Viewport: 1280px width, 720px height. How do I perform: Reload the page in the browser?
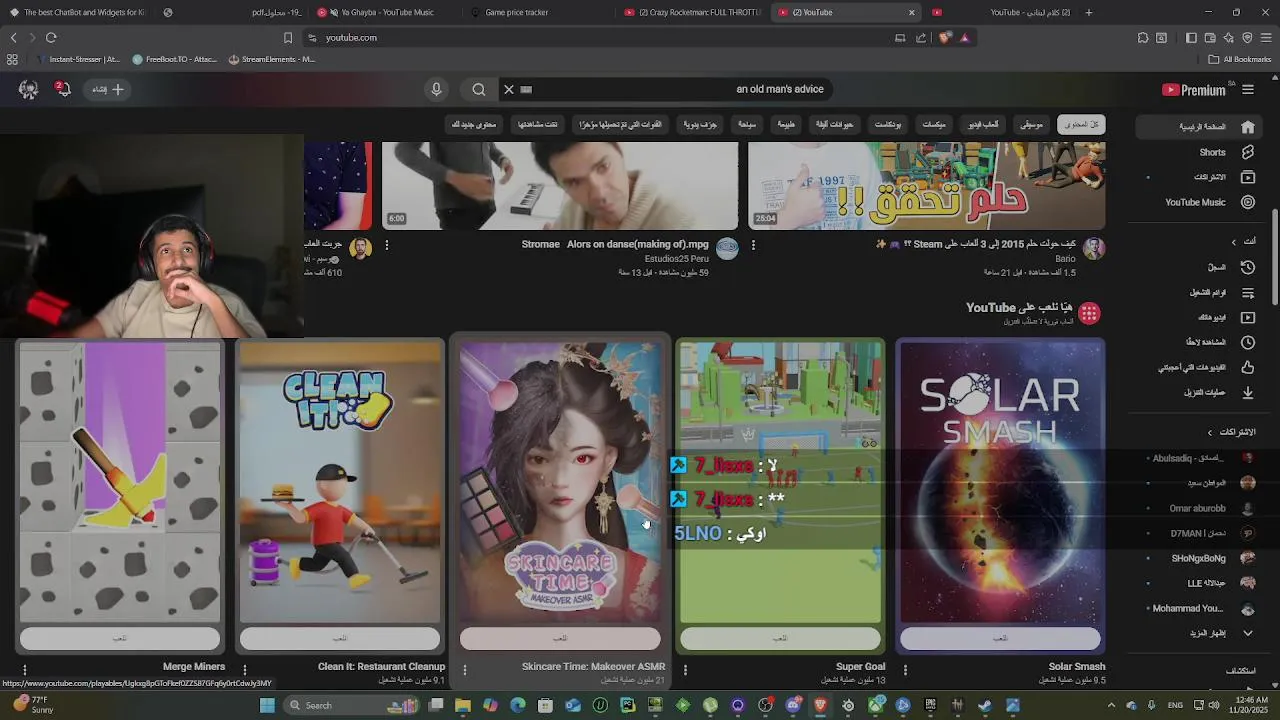pos(51,38)
